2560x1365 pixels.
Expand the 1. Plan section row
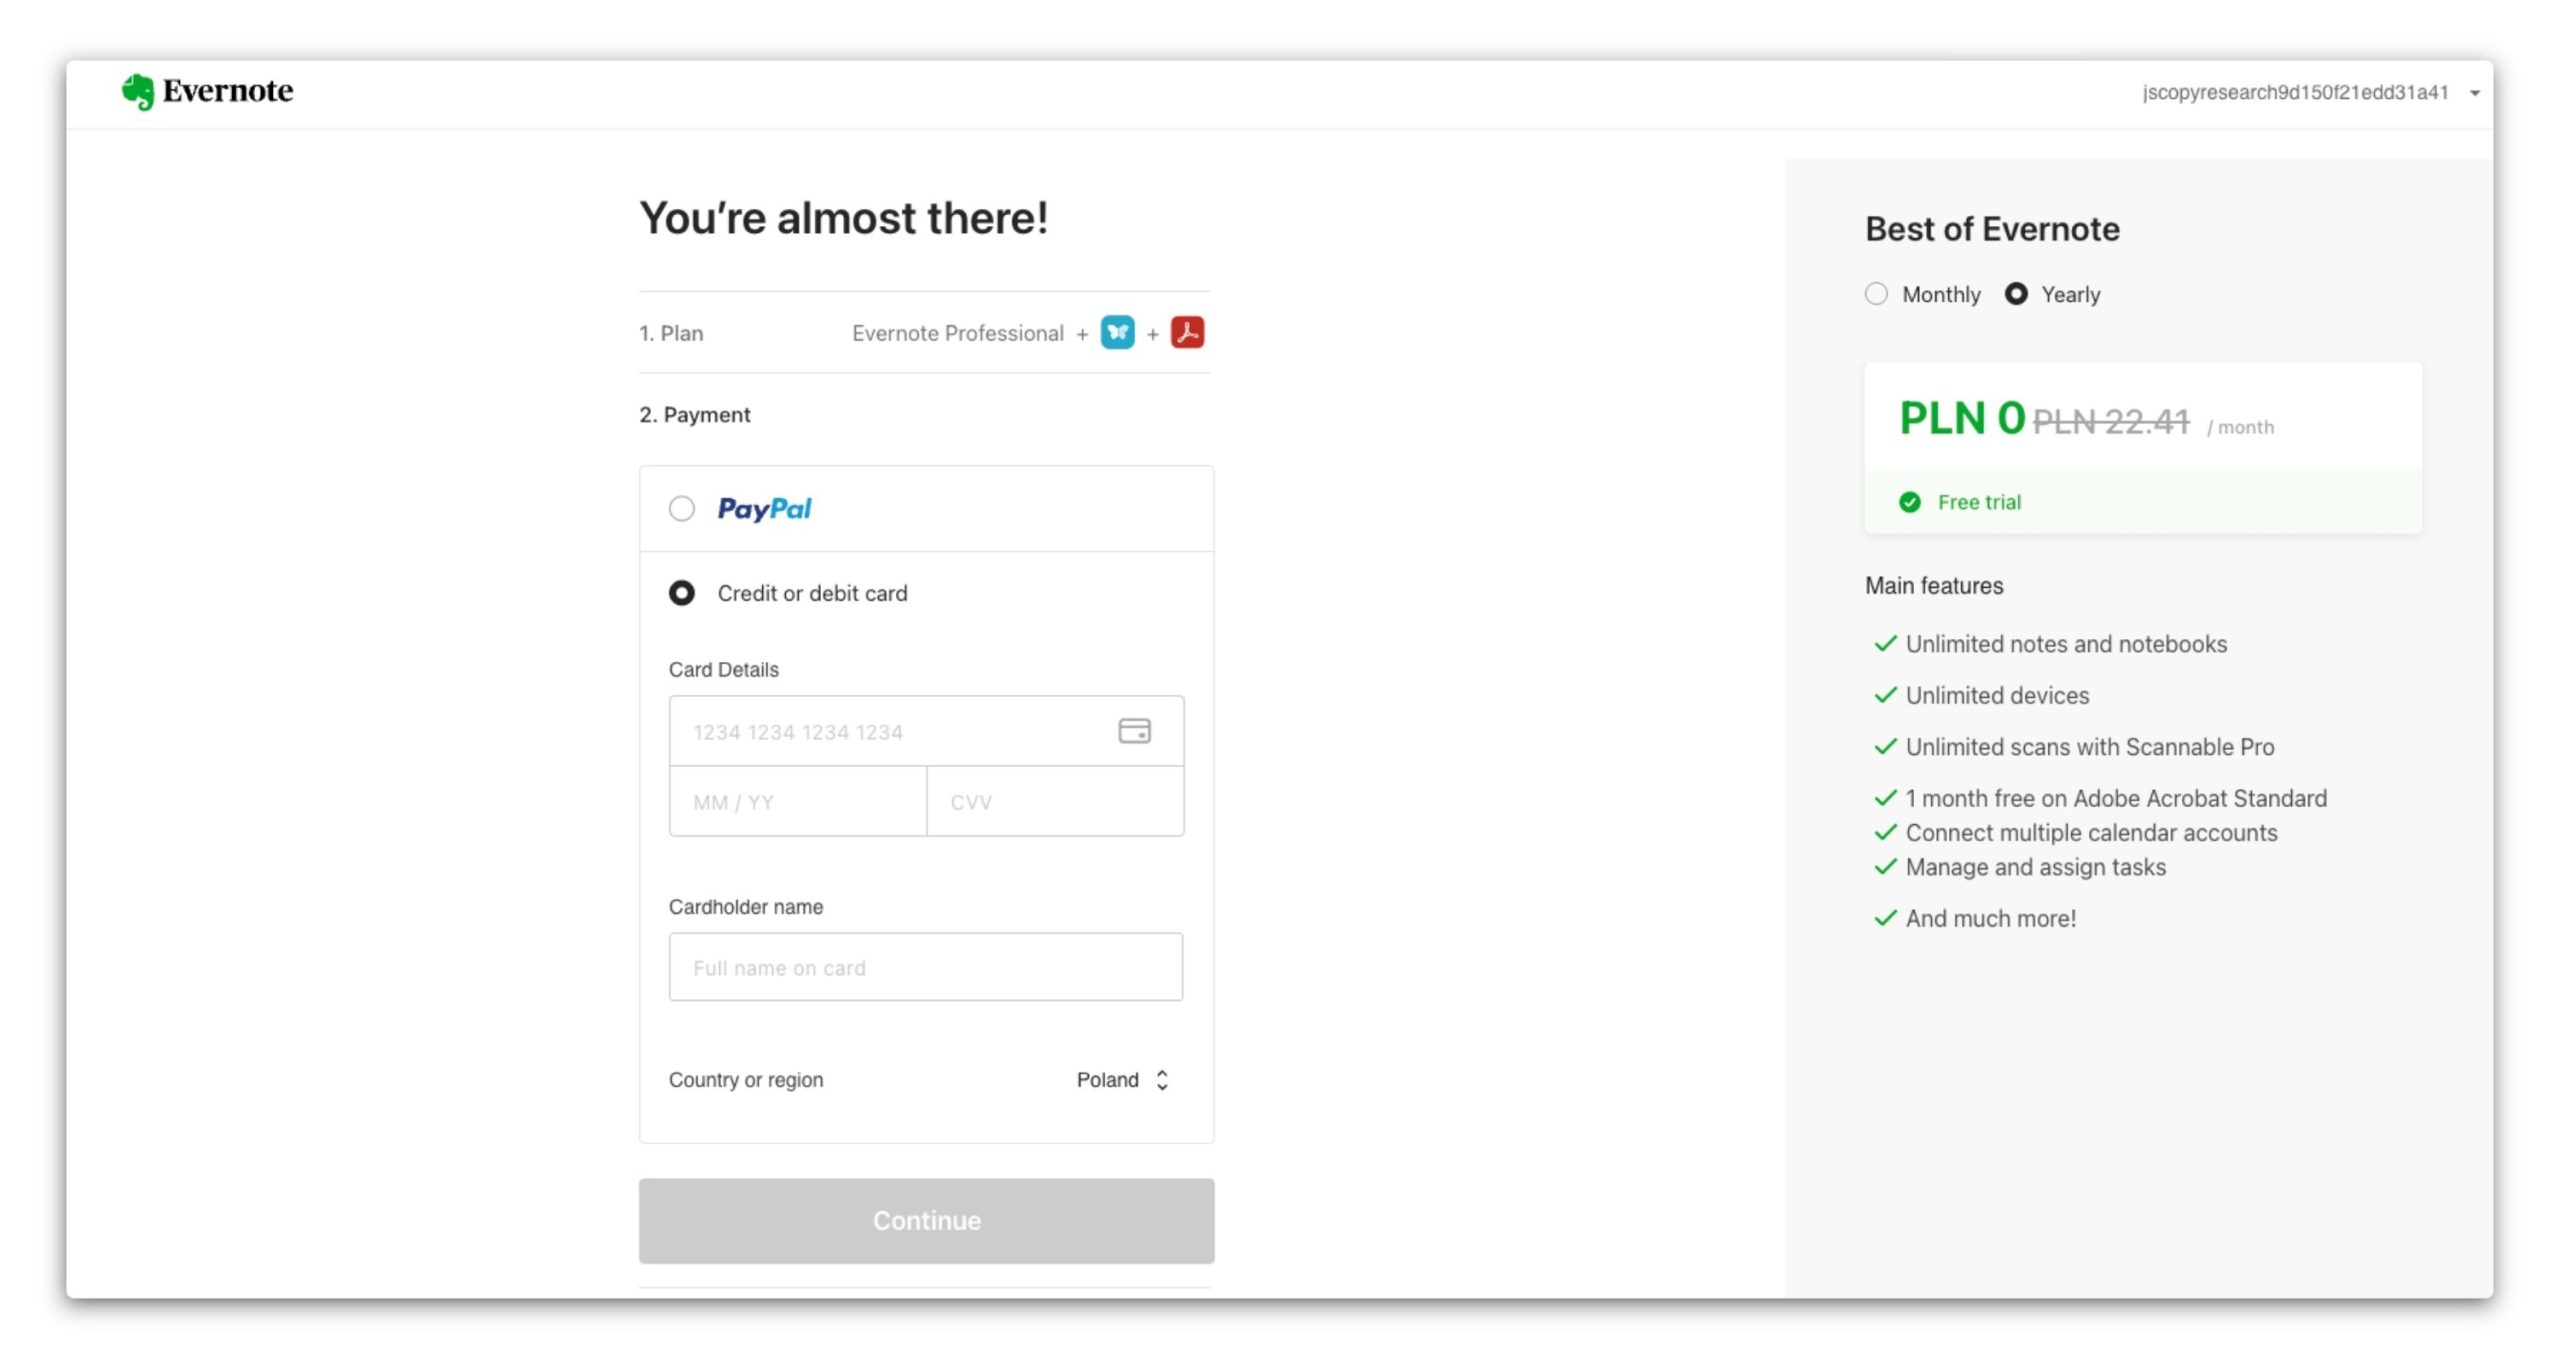[x=924, y=333]
